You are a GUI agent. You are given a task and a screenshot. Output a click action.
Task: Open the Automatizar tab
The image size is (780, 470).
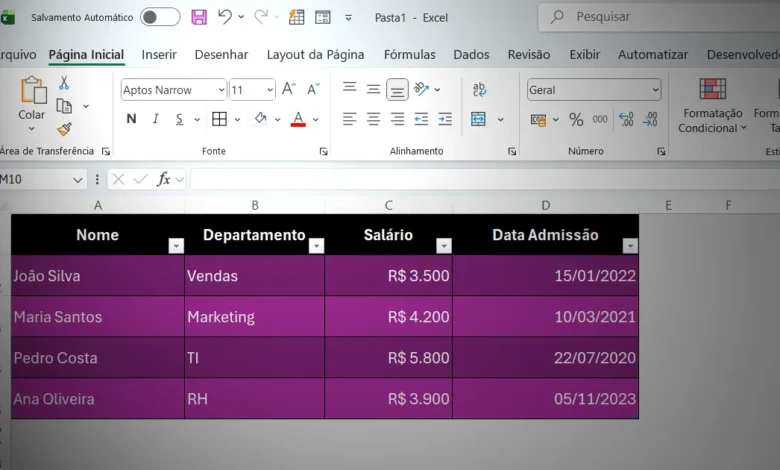[653, 55]
